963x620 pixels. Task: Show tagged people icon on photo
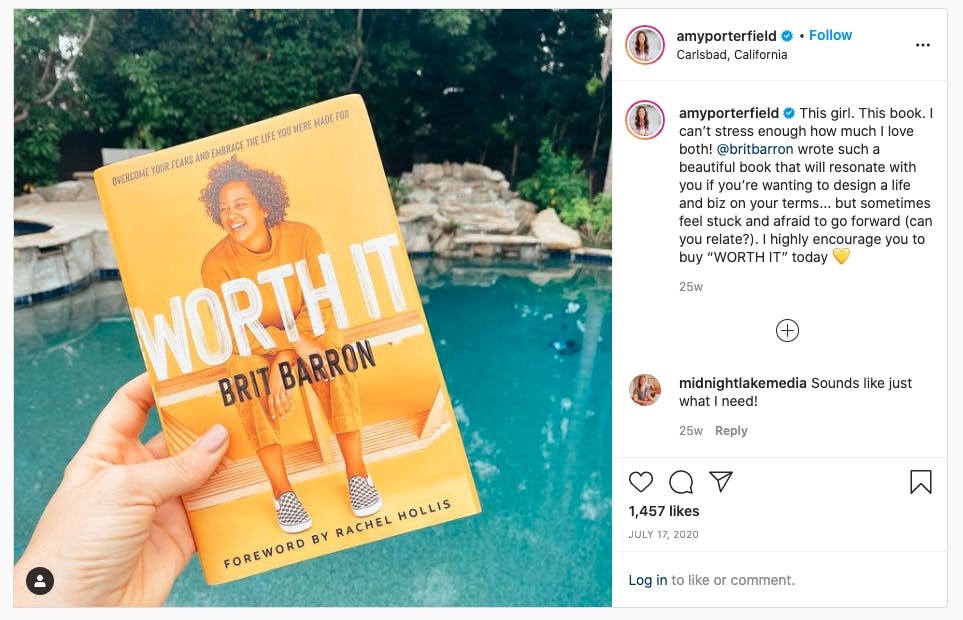40,581
